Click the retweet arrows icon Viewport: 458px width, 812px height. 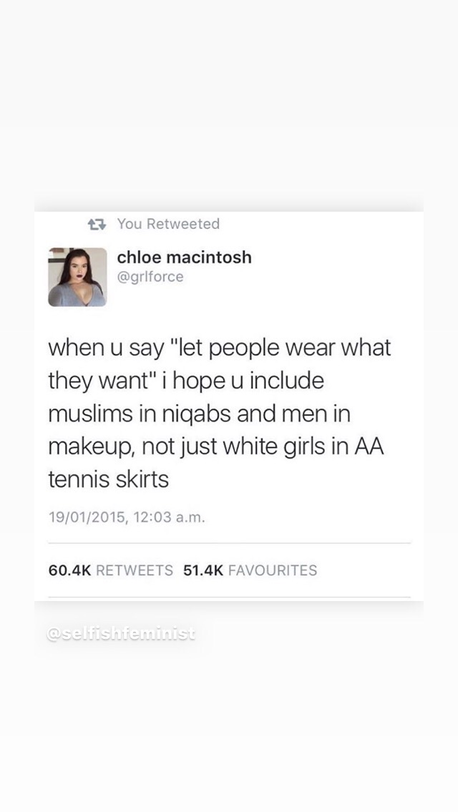click(97, 224)
